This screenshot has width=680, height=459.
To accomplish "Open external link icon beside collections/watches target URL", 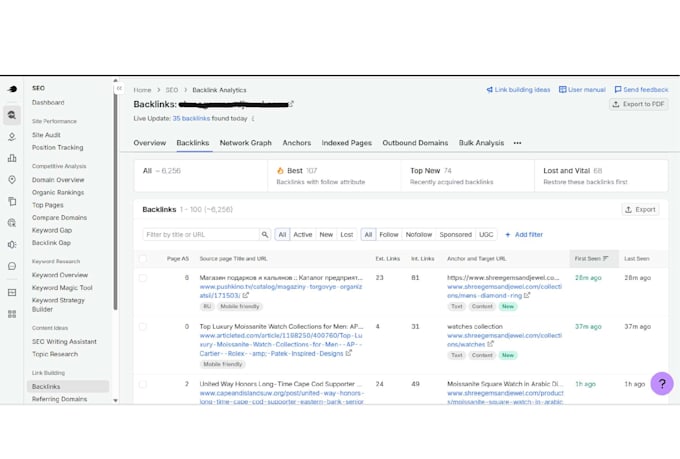I will tap(490, 344).
